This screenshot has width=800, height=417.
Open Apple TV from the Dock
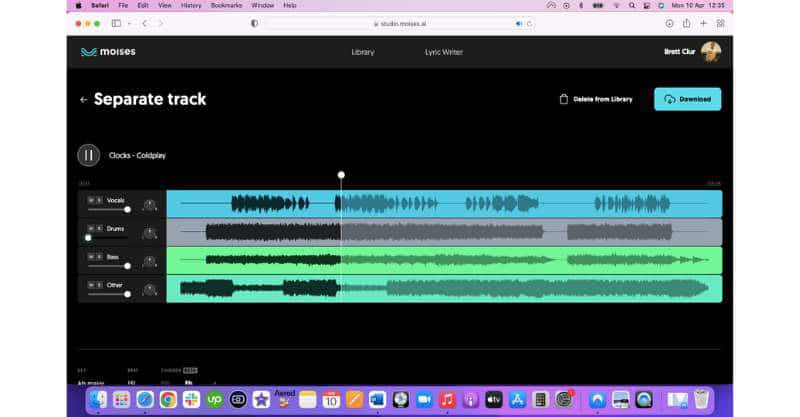click(494, 400)
